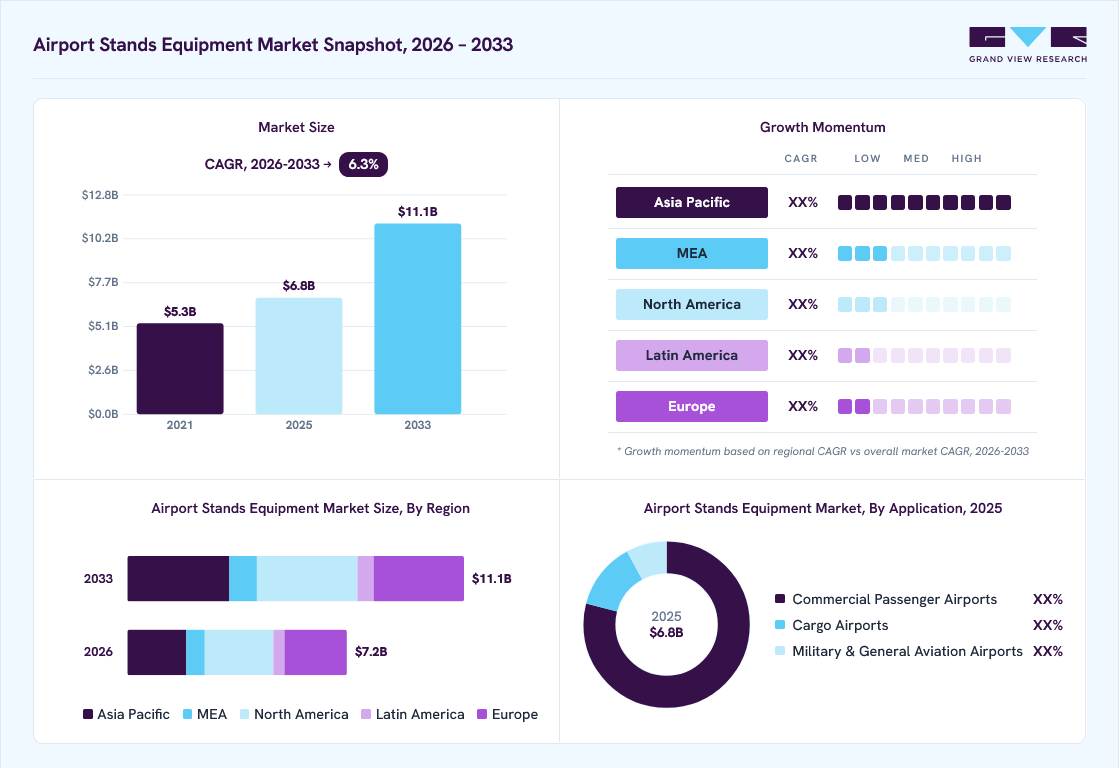Click the 2025 $6.8B donut center label
Screen dimensions: 1120x768
[666, 624]
